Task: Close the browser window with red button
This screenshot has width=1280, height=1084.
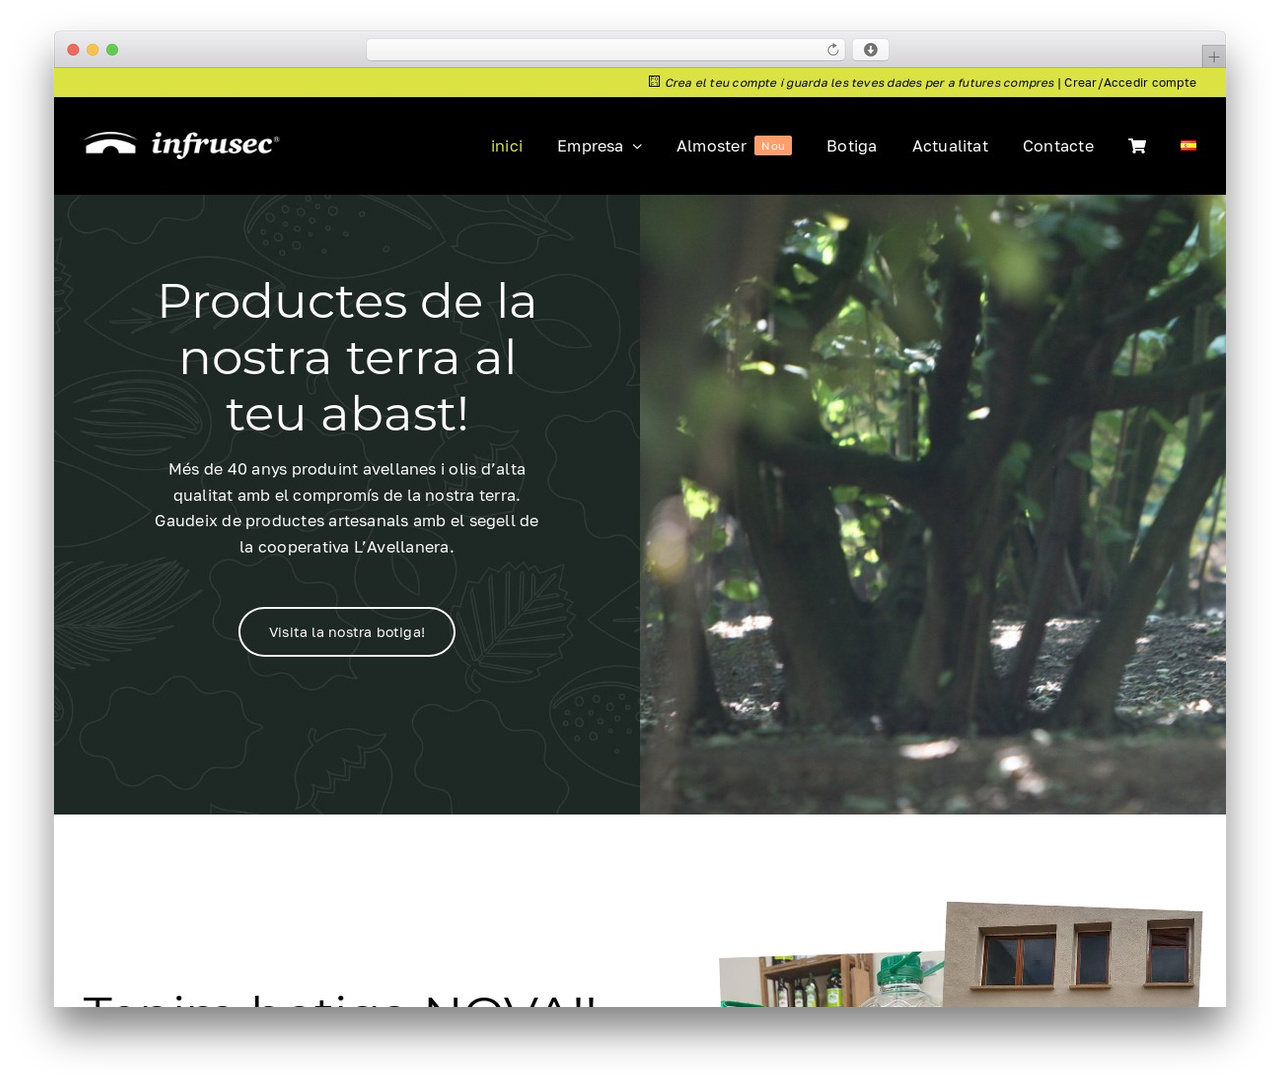Action: point(73,50)
